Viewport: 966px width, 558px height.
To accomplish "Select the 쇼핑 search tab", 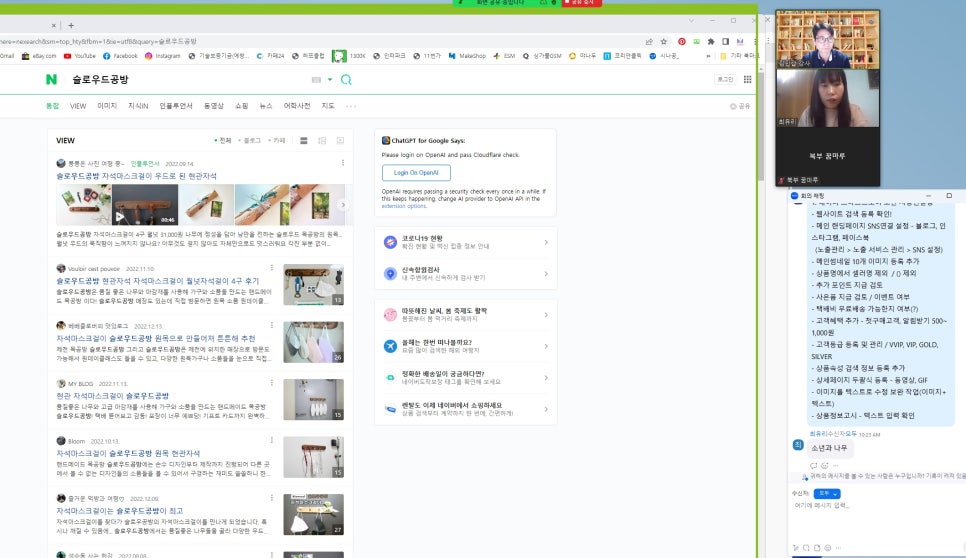I will pyautogui.click(x=242, y=106).
